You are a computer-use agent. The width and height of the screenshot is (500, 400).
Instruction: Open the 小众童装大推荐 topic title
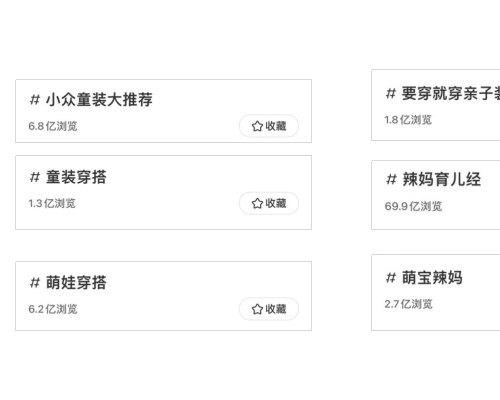tap(99, 99)
